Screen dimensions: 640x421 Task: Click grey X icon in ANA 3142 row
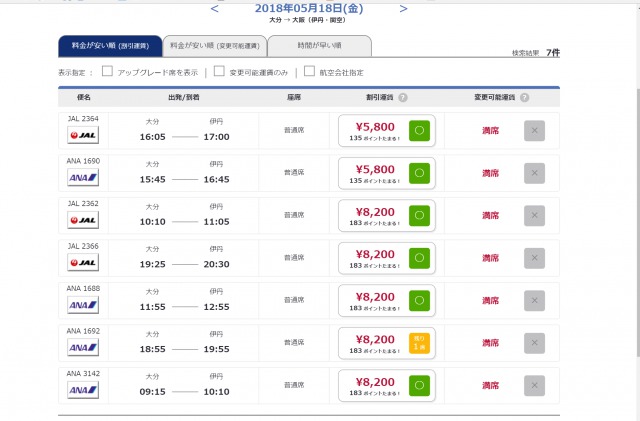[534, 385]
